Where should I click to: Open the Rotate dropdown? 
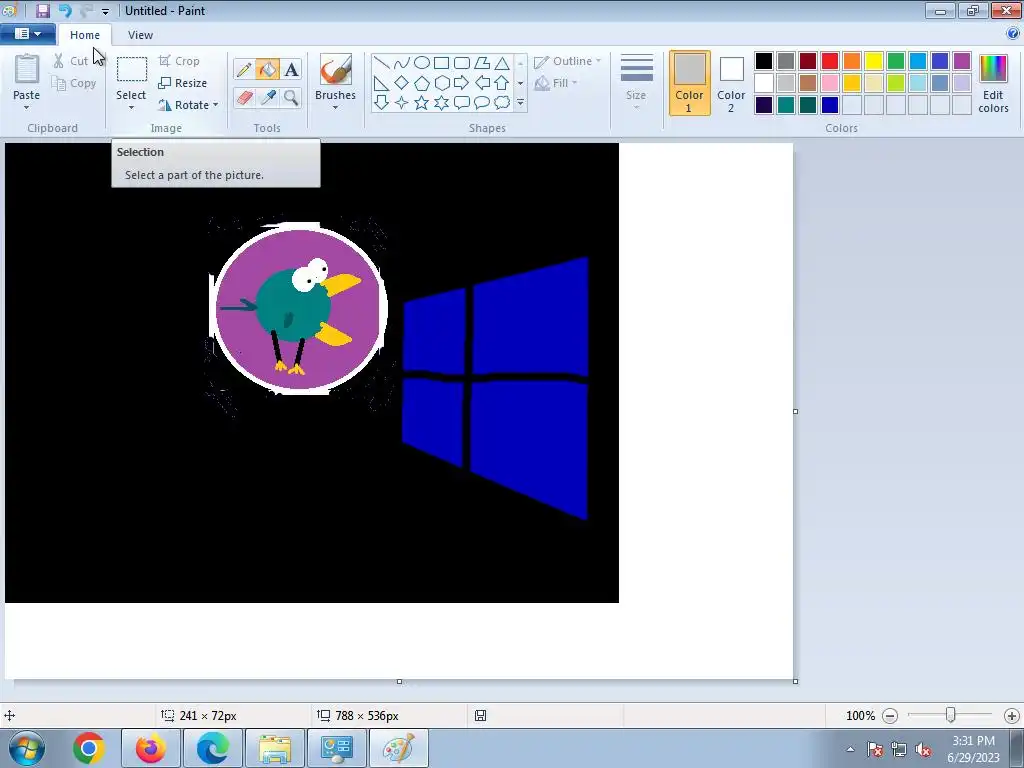[188, 104]
